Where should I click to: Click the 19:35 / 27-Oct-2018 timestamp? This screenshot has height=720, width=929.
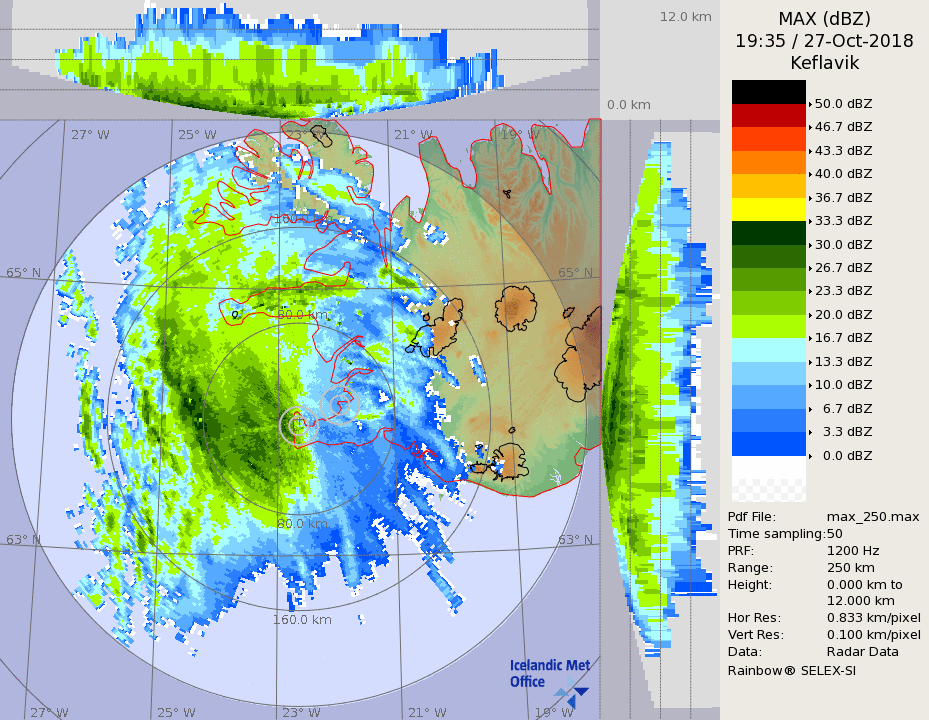click(x=824, y=41)
